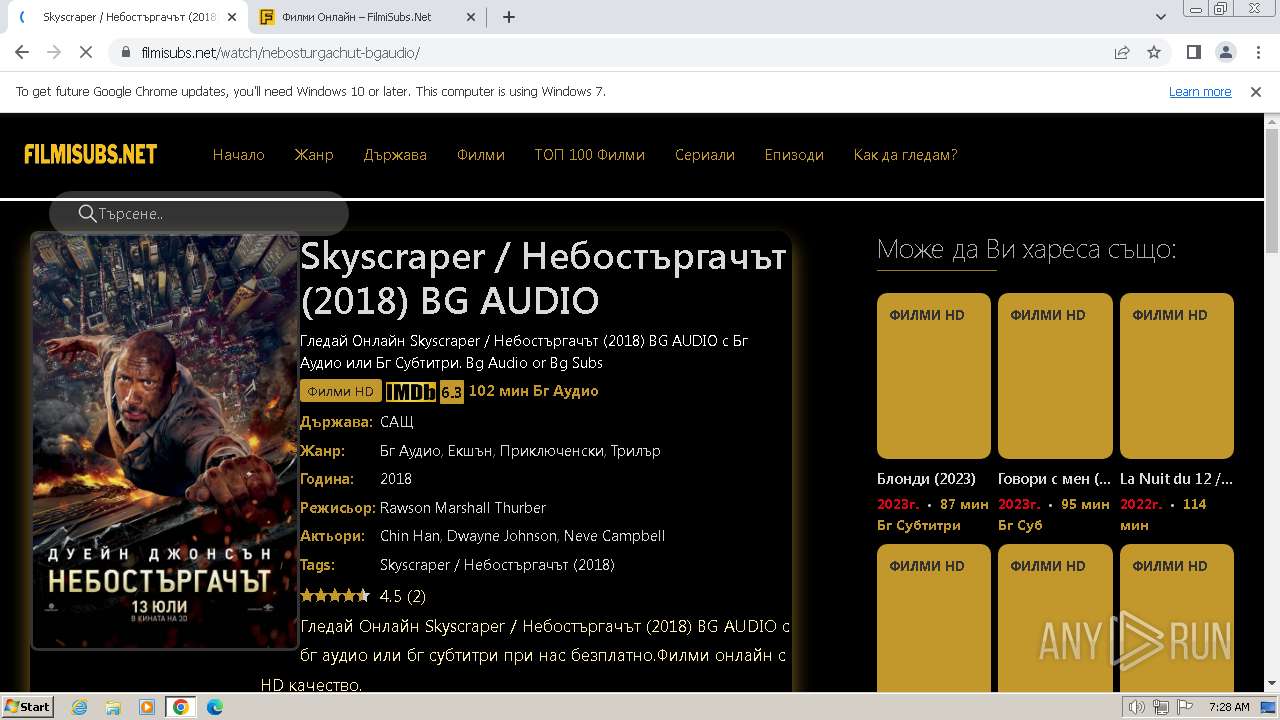Open the Windows Start button
This screenshot has height=720, width=1280.
[28, 707]
